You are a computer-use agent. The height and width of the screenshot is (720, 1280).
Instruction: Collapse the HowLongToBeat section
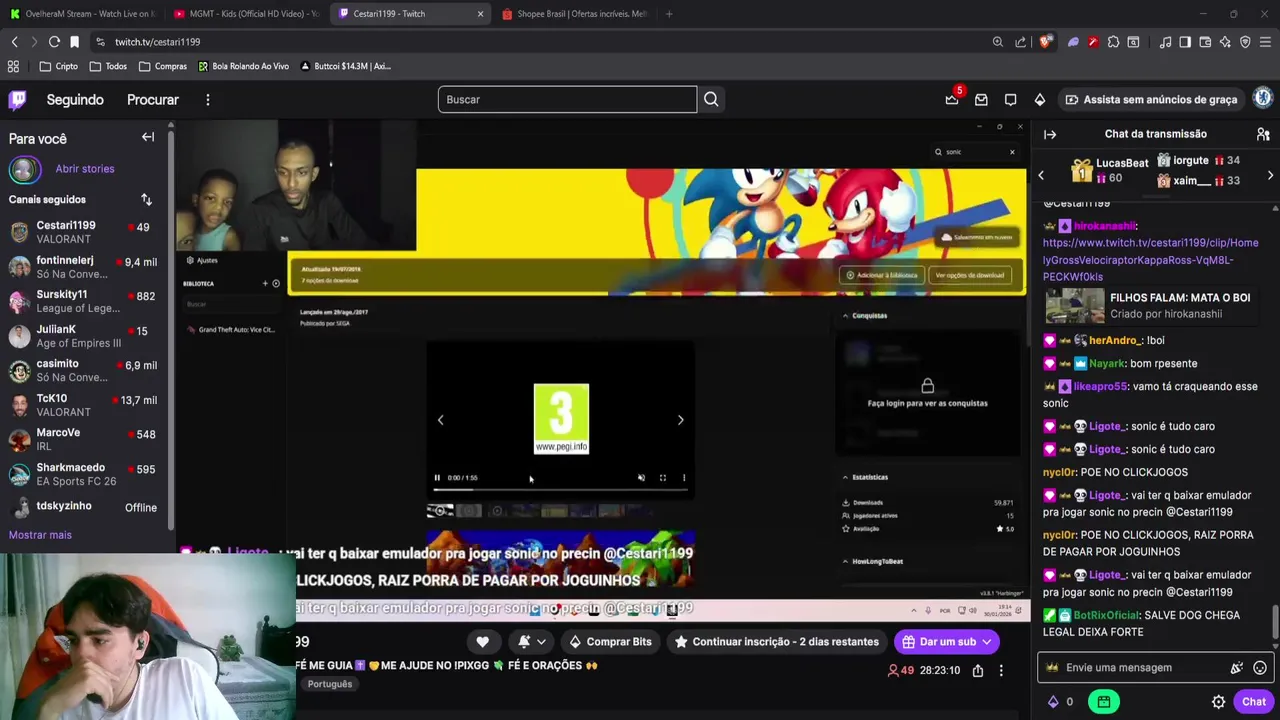pyautogui.click(x=844, y=561)
